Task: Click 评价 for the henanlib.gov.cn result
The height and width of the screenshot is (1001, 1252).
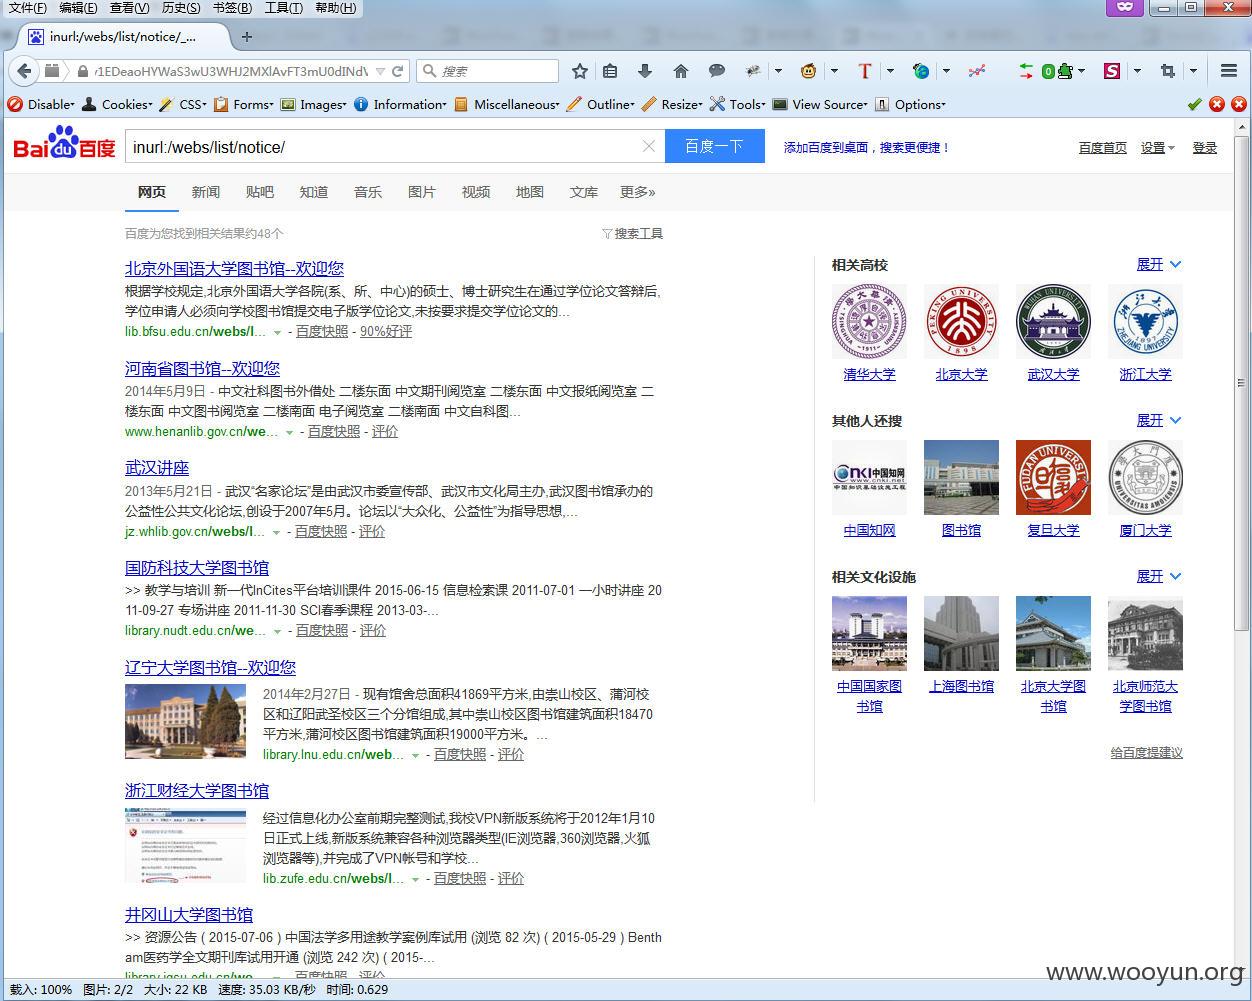Action: click(385, 431)
